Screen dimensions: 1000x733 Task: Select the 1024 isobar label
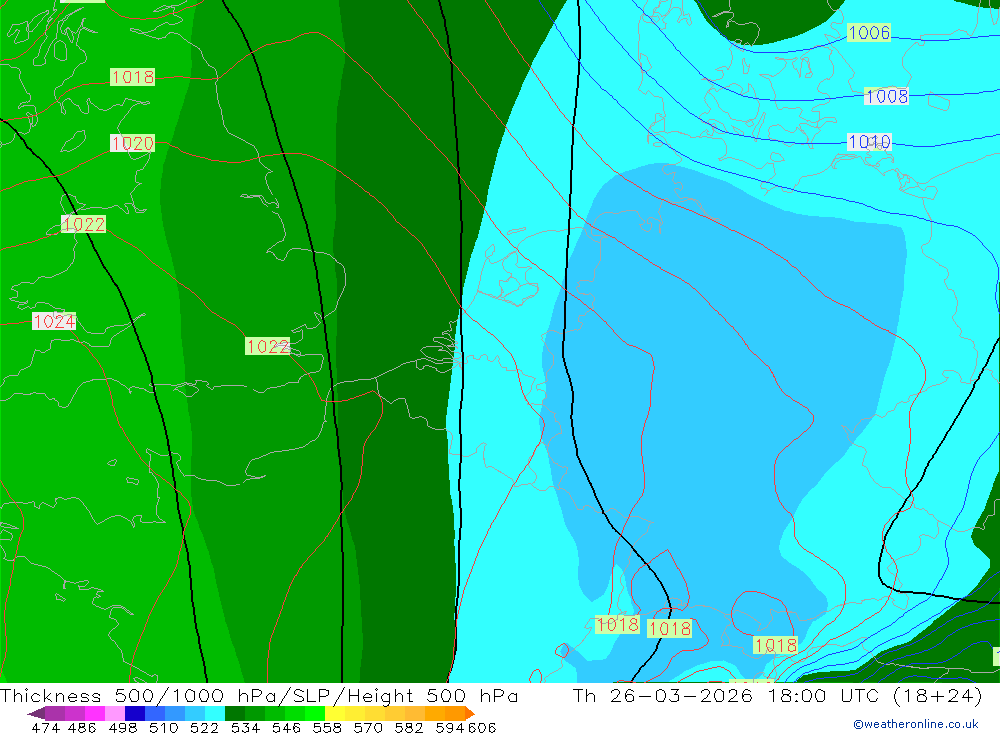click(54, 321)
